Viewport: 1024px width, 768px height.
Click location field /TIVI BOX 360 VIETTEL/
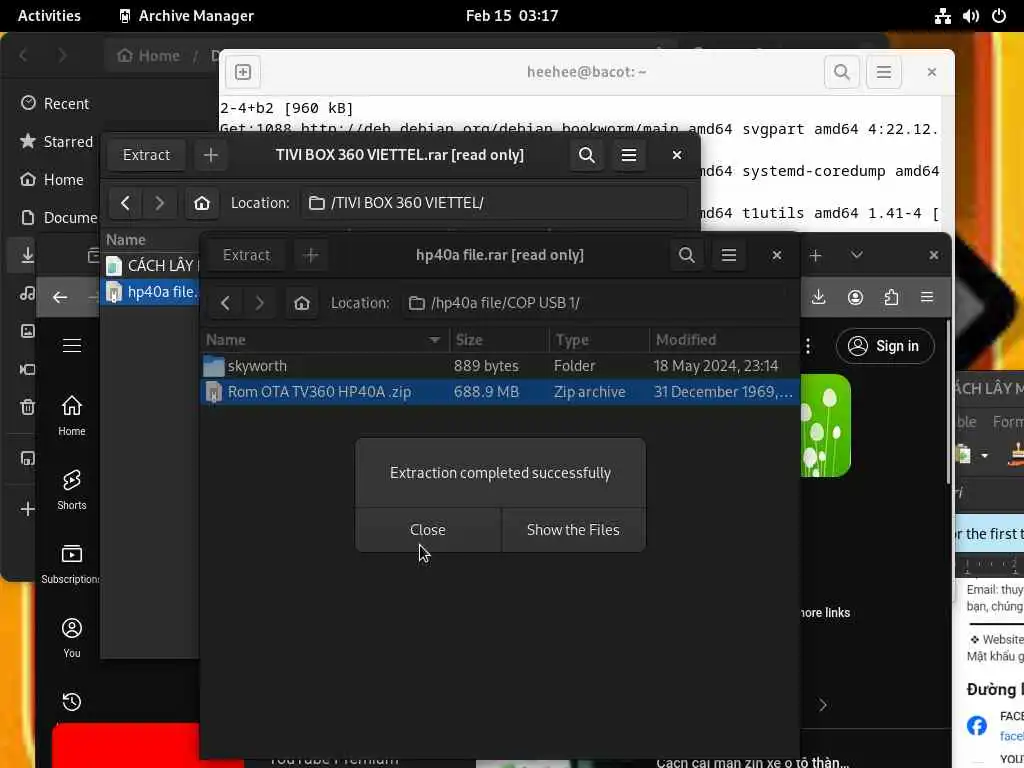click(494, 203)
